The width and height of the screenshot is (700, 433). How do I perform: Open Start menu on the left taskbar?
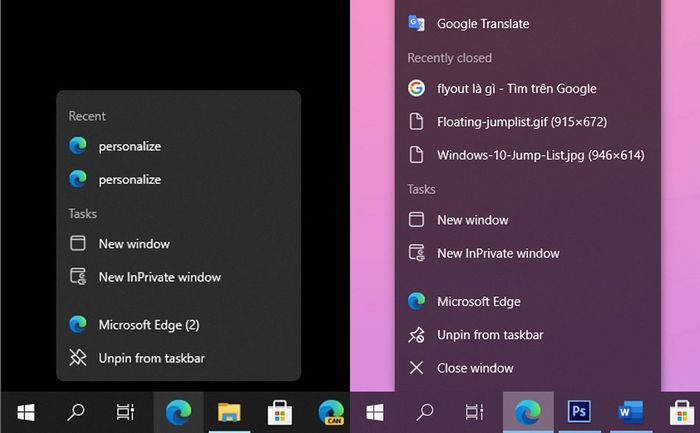[26, 411]
